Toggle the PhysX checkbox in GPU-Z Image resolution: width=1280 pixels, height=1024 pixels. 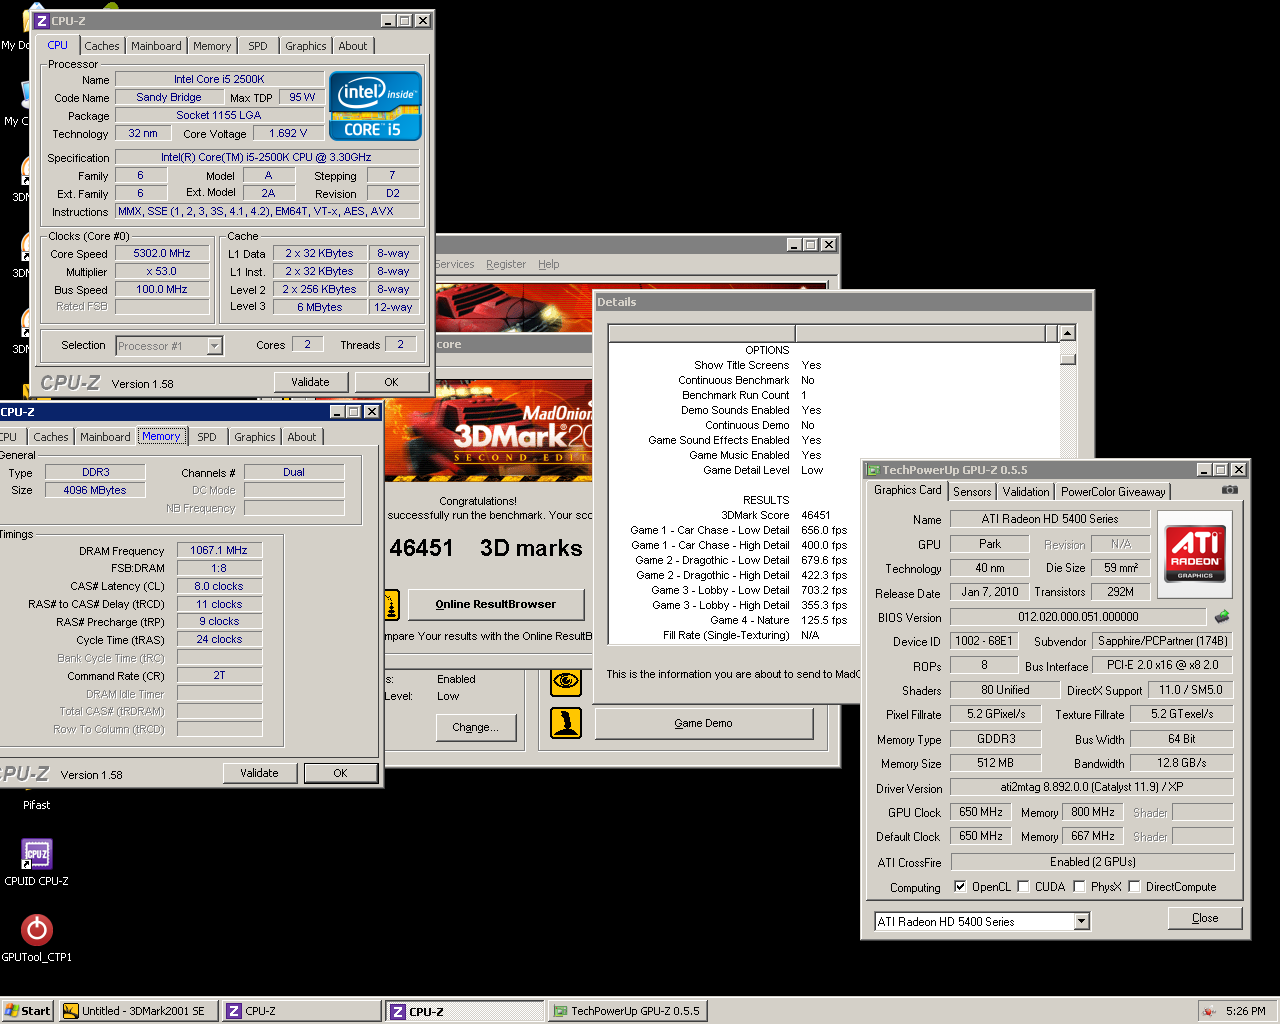coord(1079,887)
